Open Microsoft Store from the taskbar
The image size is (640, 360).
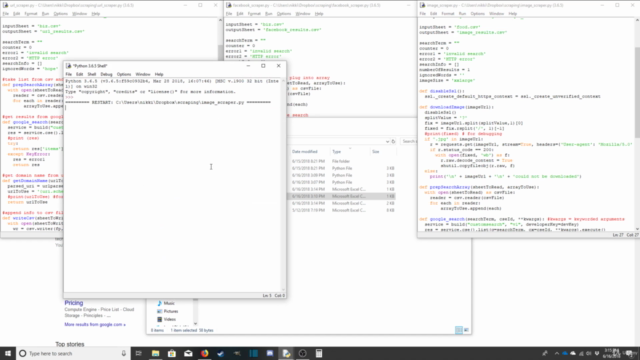click(172, 353)
